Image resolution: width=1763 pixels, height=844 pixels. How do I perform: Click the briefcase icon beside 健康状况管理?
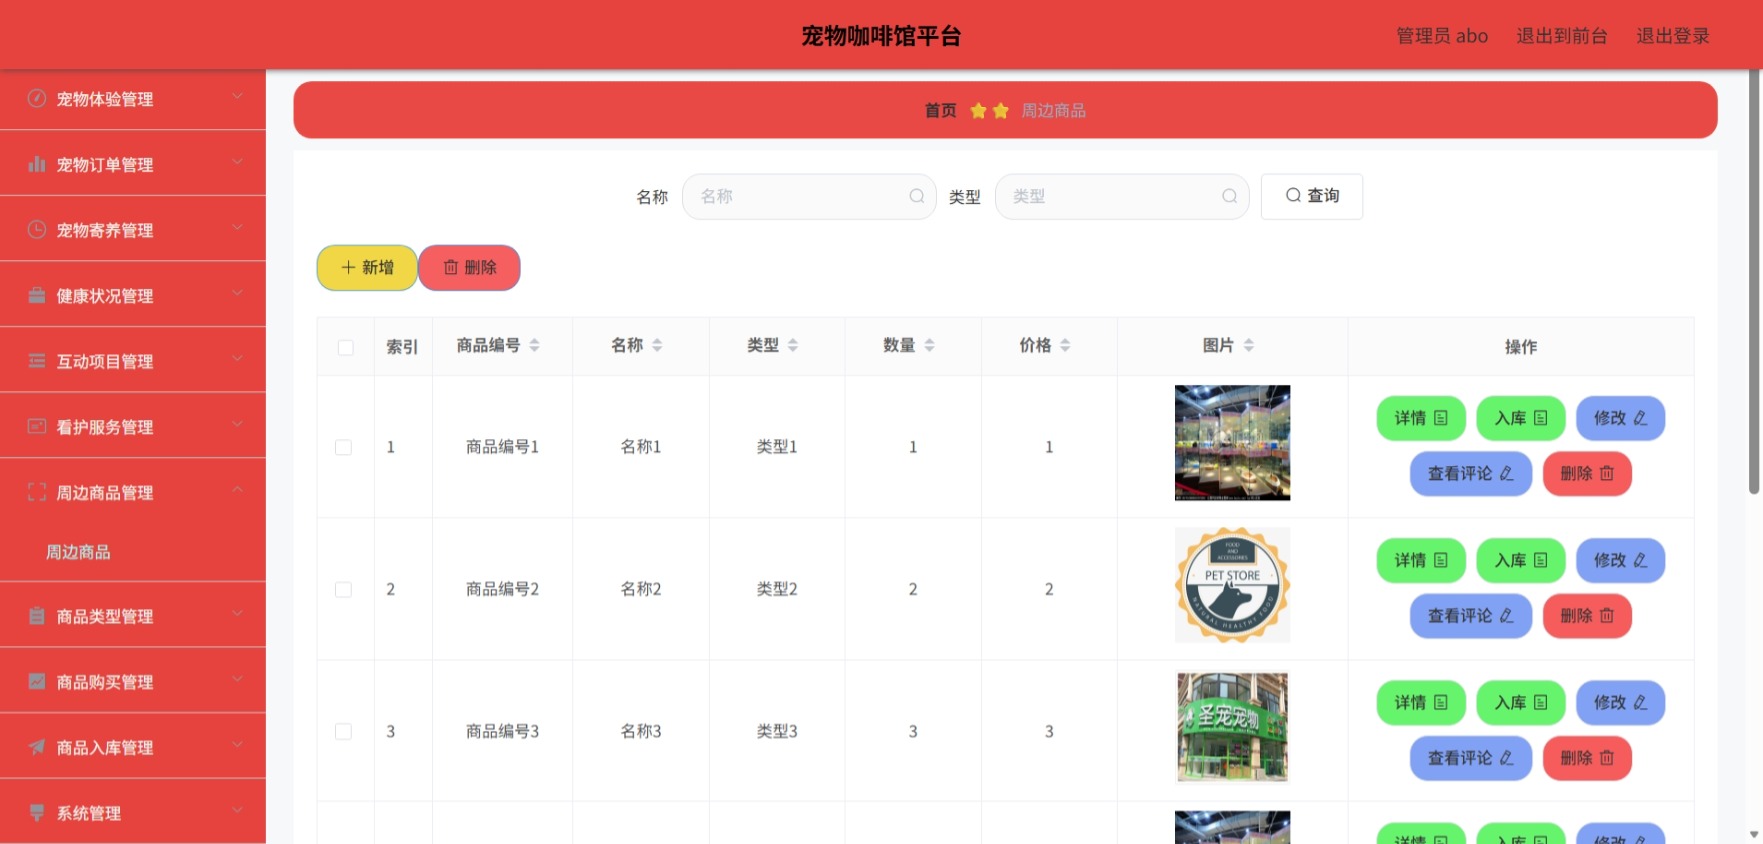[37, 295]
